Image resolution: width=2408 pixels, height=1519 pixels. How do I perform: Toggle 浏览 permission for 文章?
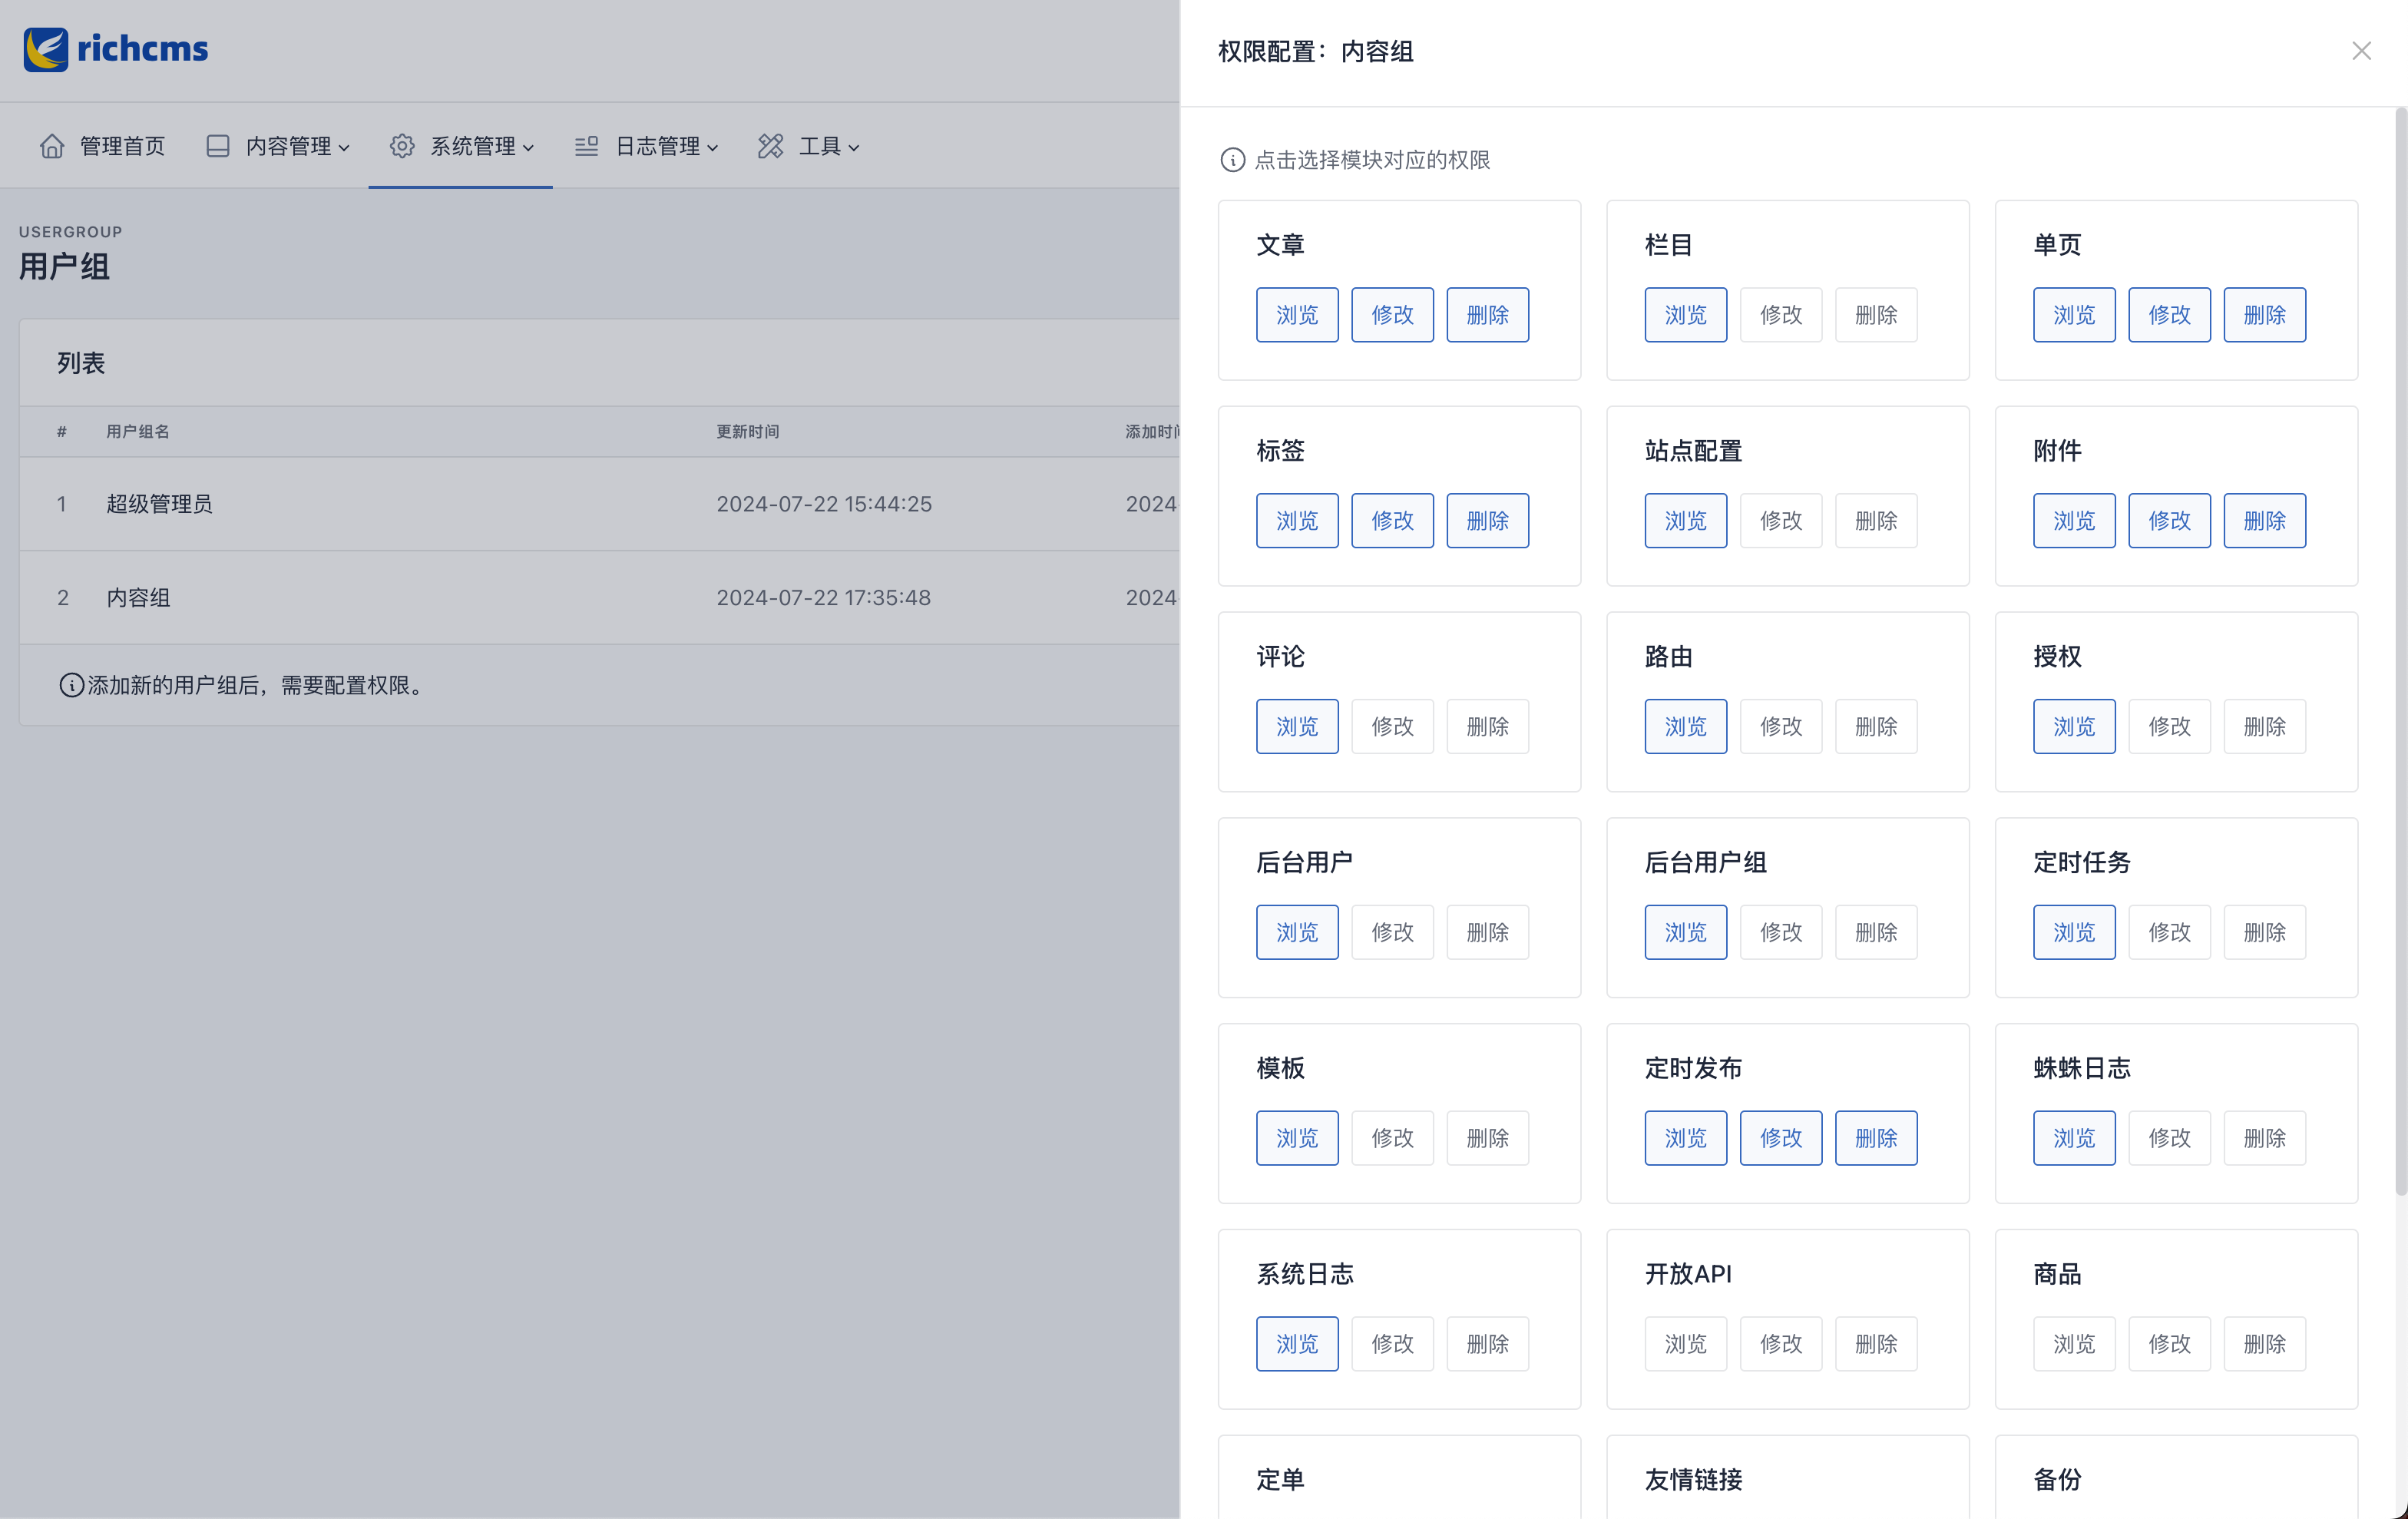coord(1297,315)
